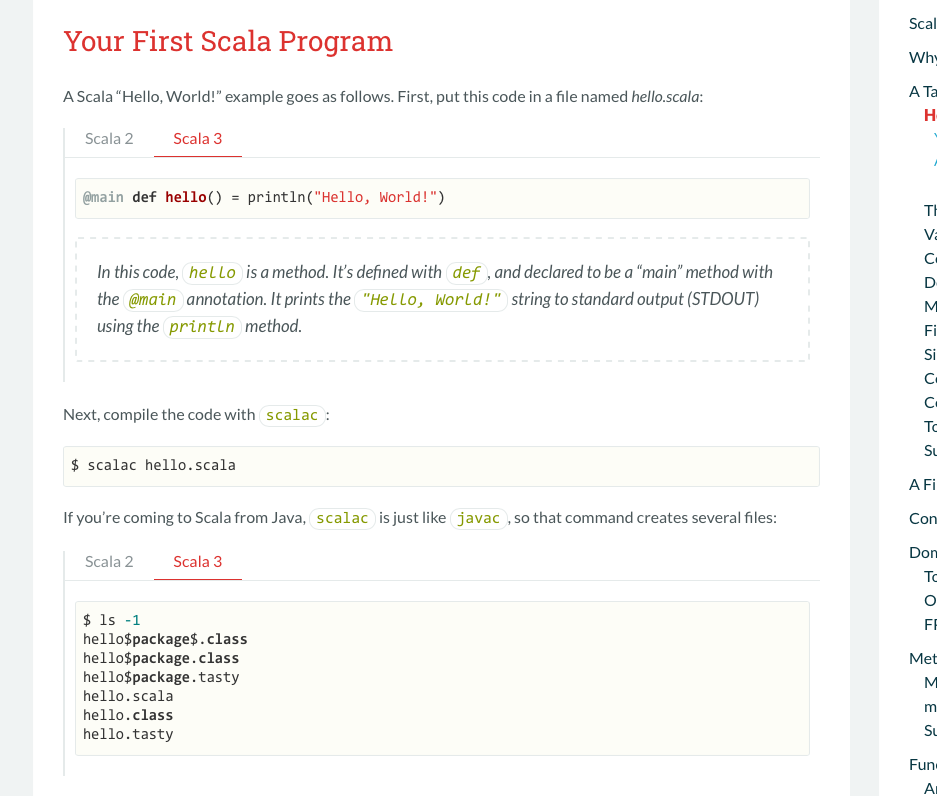Open the 'Con' sidebar link
The image size is (937, 796).
[x=923, y=519]
